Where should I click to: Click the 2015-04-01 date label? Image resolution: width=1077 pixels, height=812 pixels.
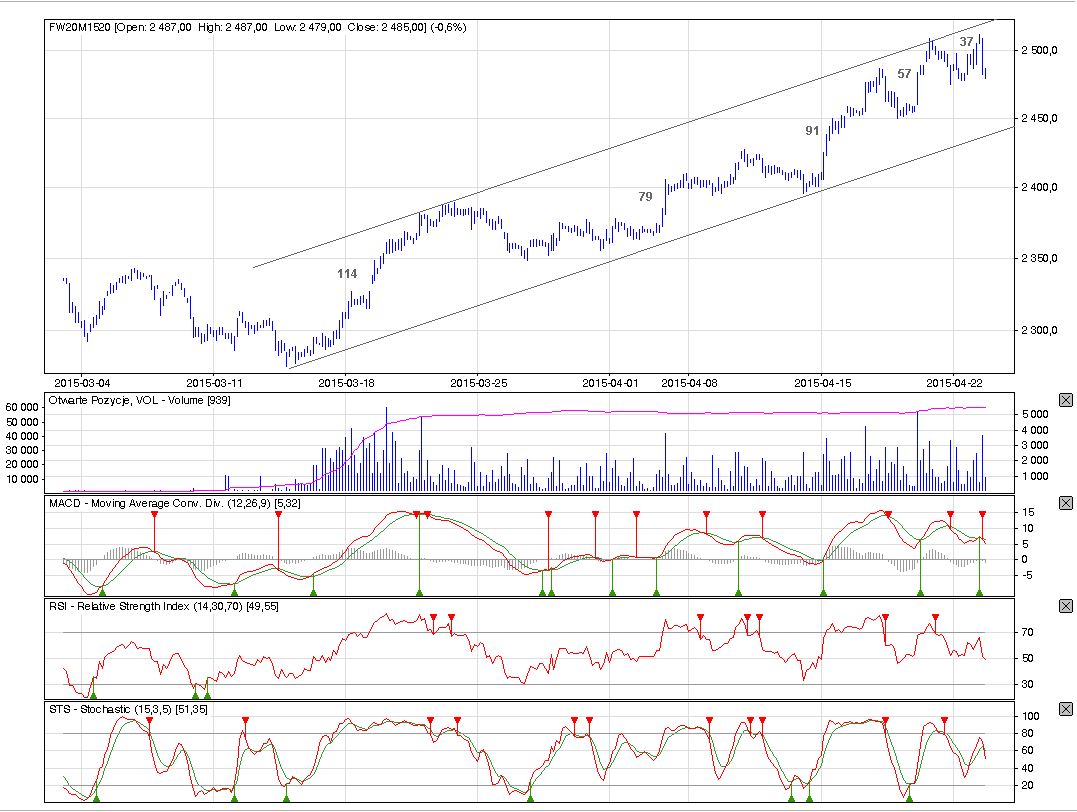pyautogui.click(x=610, y=383)
